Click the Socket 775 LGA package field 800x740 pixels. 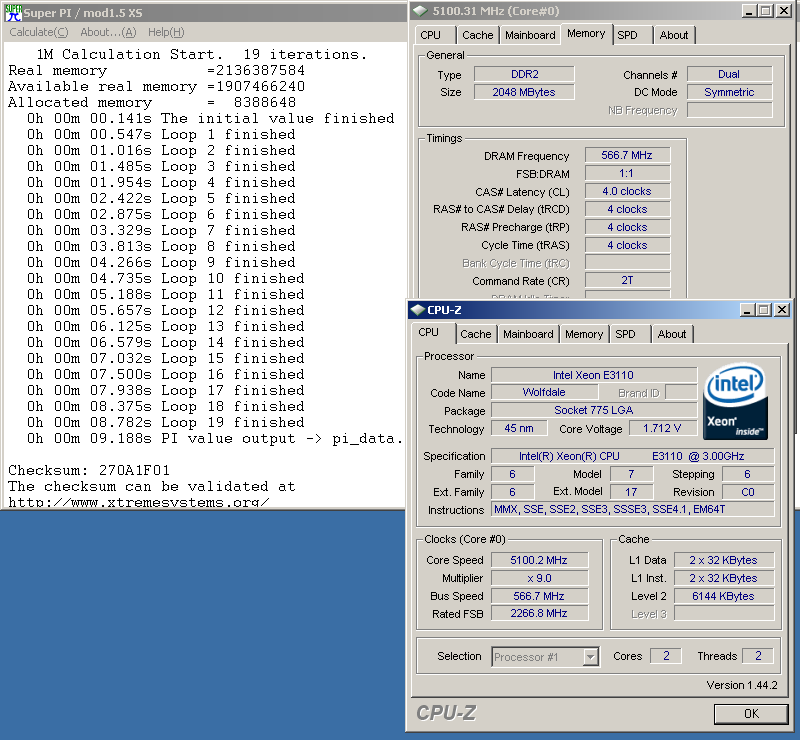point(594,410)
